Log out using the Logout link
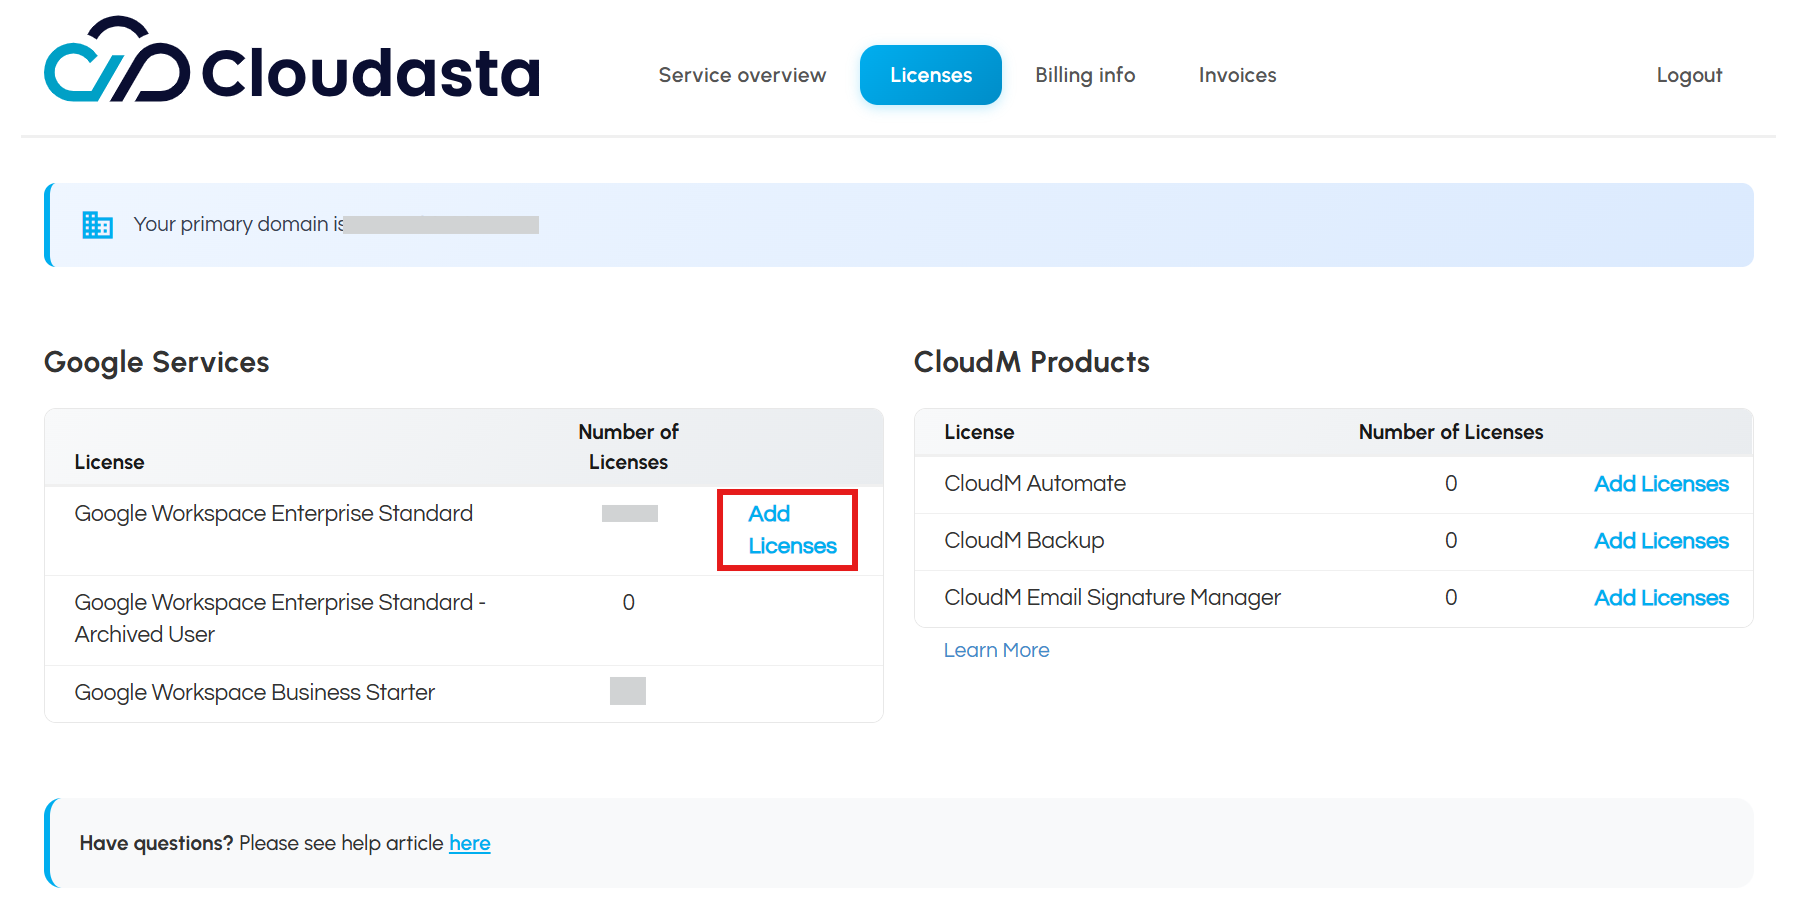Viewport: 1806px width, 909px height. [x=1688, y=75]
